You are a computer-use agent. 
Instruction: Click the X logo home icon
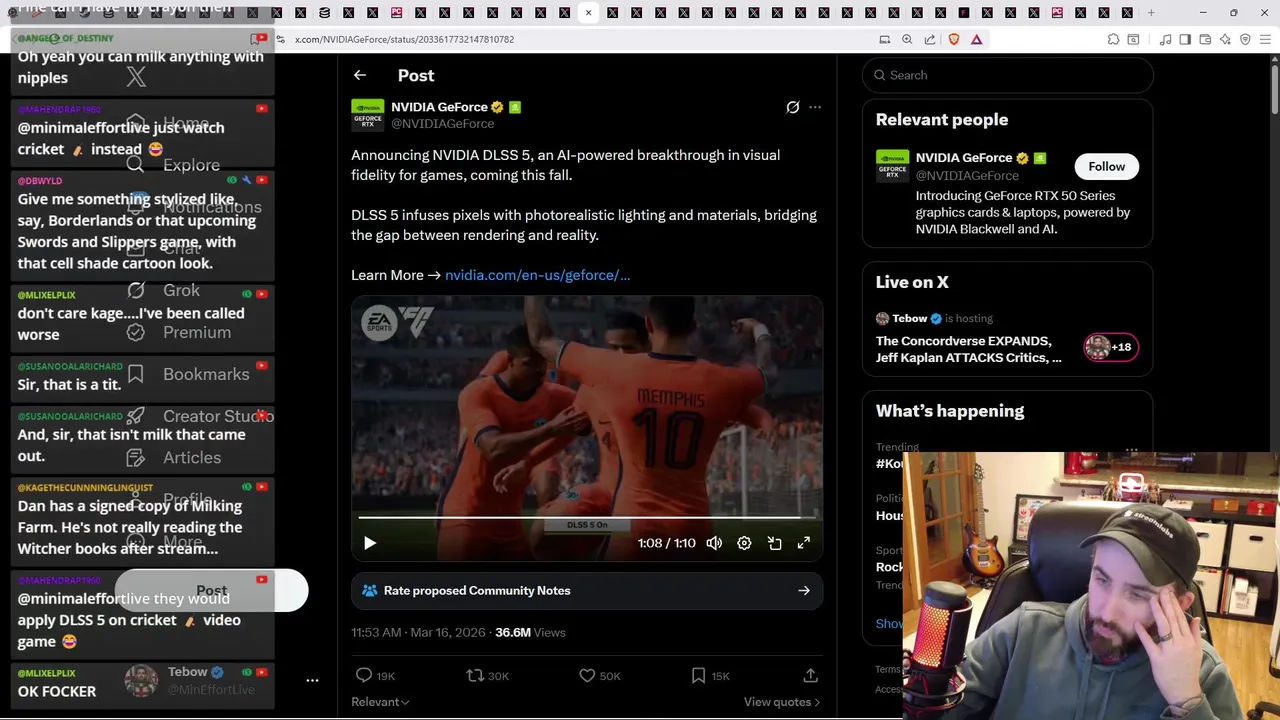[136, 76]
